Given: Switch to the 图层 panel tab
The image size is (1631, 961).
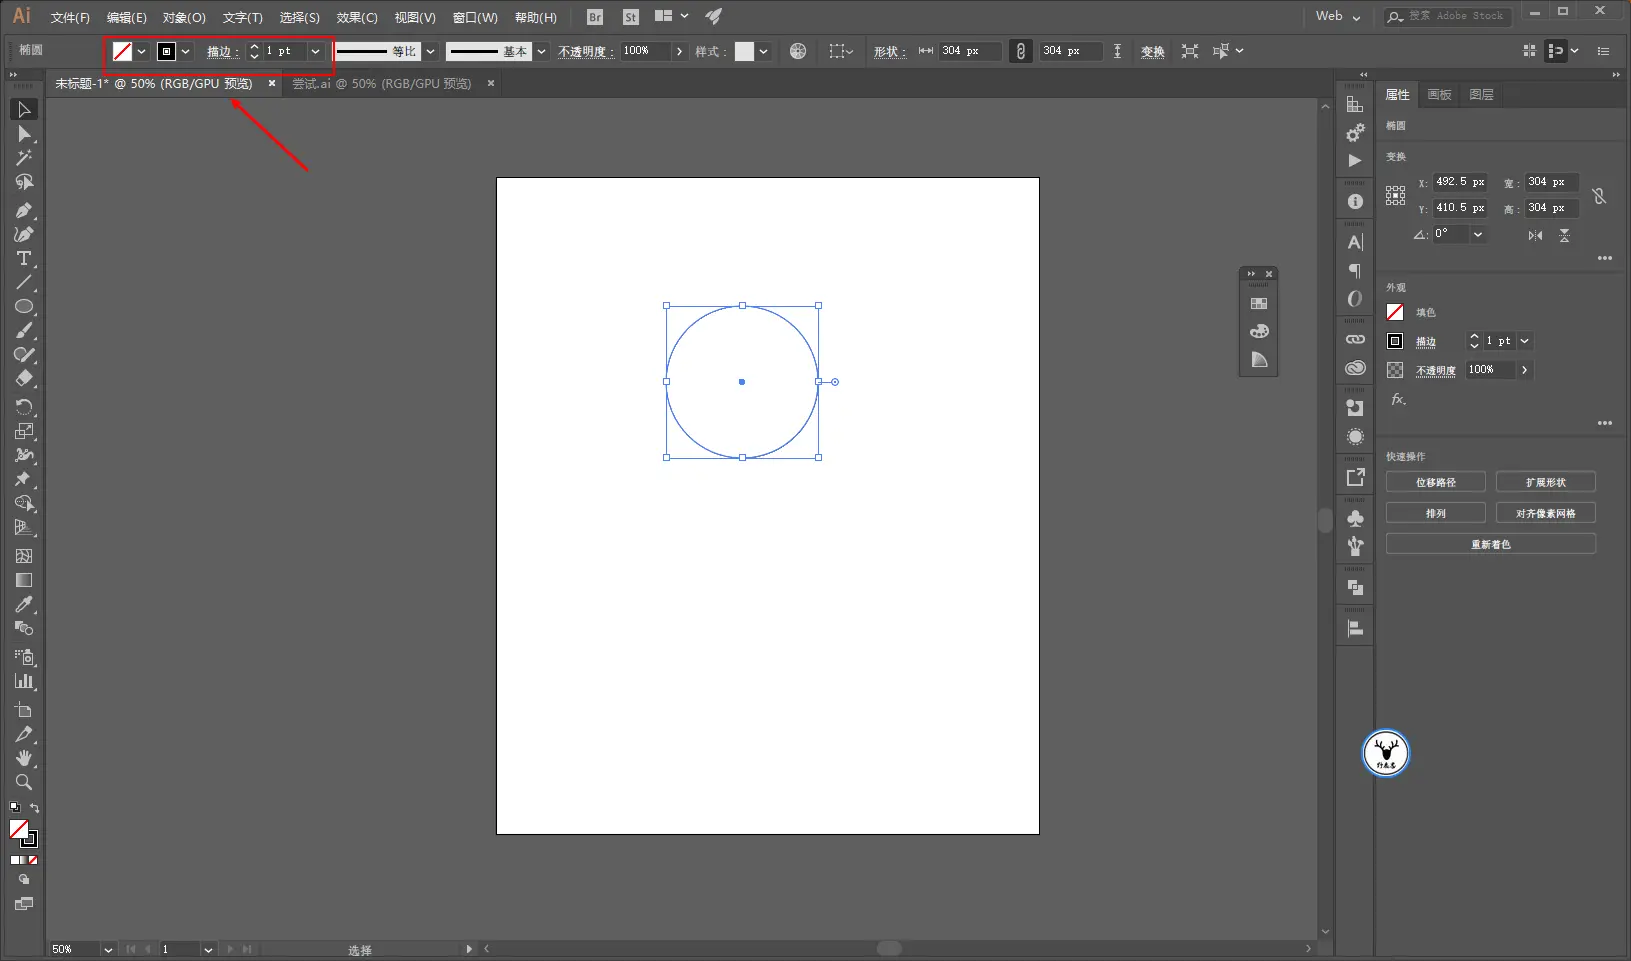Looking at the screenshot, I should pyautogui.click(x=1481, y=95).
